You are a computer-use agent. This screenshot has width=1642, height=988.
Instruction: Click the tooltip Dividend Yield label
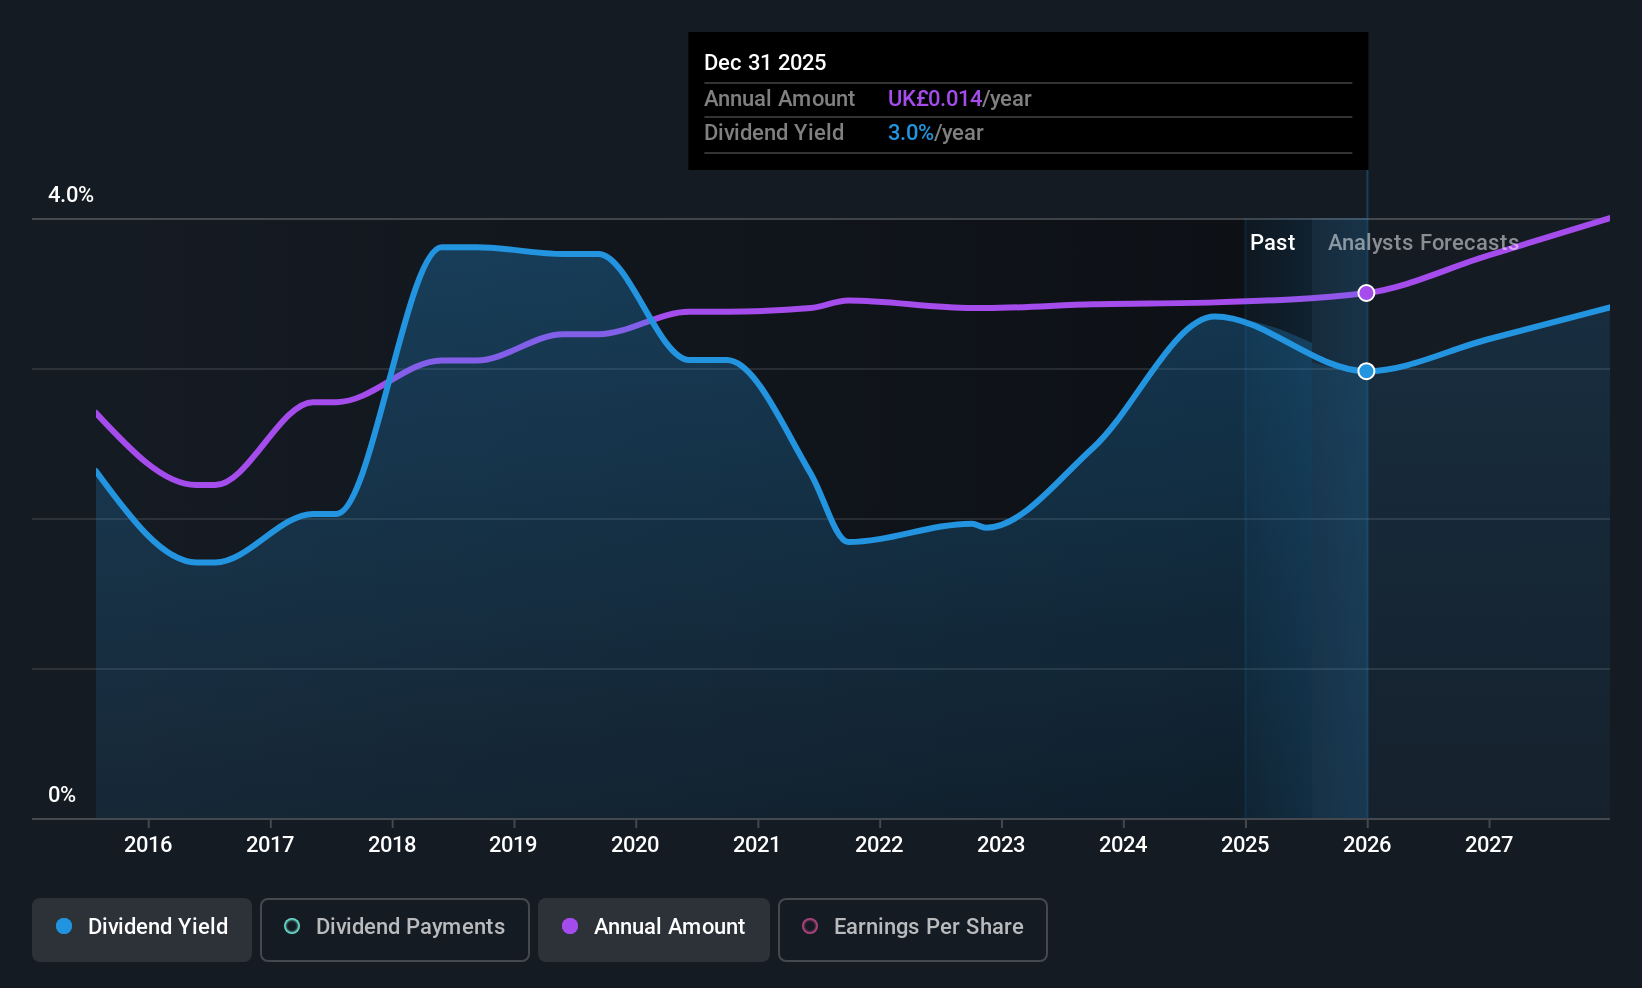point(774,133)
